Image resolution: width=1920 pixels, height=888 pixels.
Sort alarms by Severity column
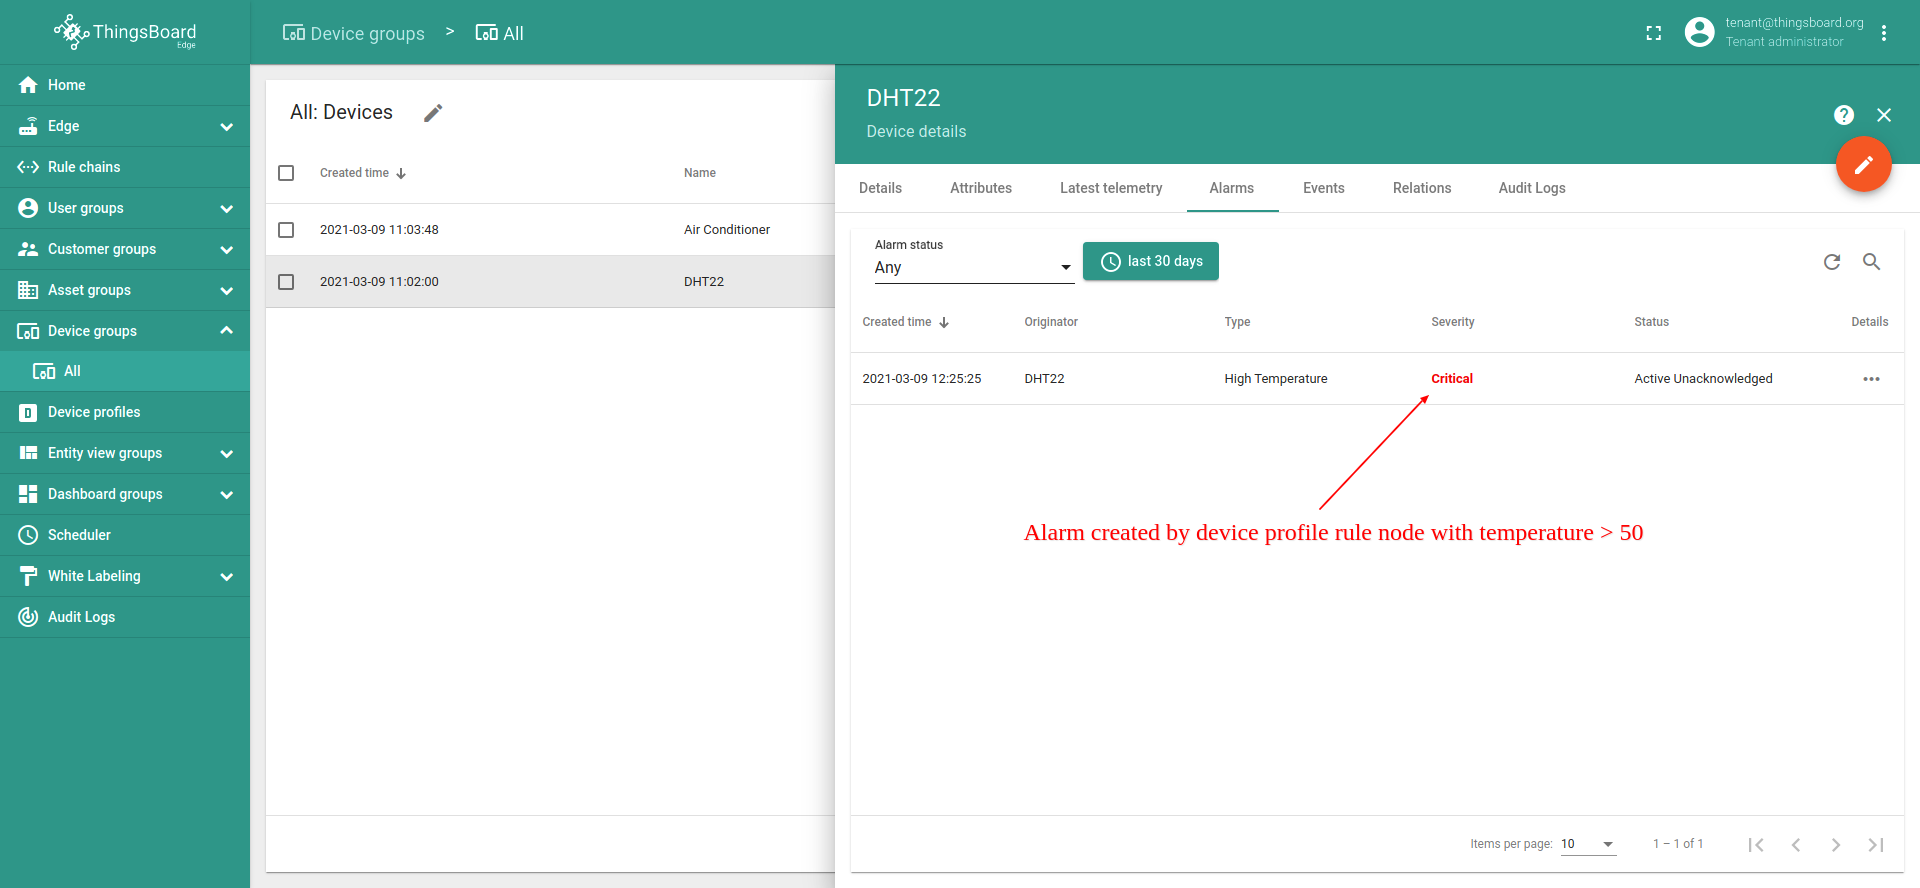[x=1452, y=322]
